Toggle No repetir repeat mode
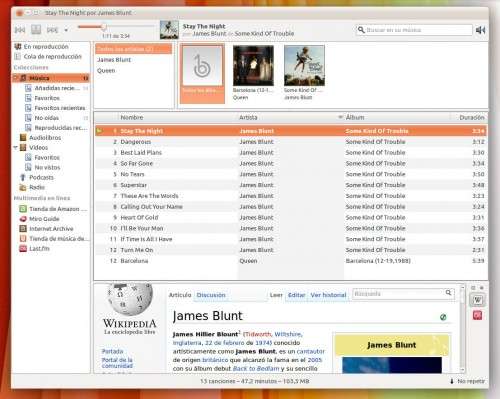Image resolution: width=500 pixels, height=399 pixels. [467, 381]
